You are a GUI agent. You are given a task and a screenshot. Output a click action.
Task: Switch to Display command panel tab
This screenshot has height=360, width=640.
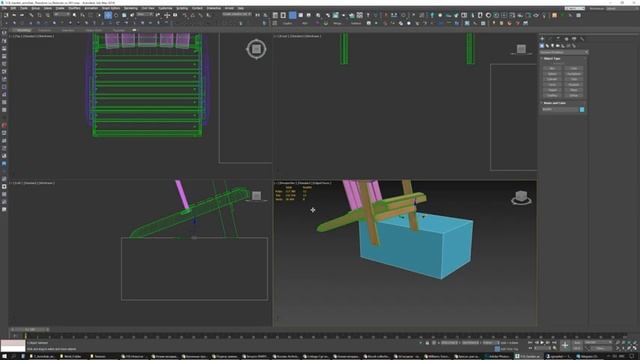coord(574,39)
